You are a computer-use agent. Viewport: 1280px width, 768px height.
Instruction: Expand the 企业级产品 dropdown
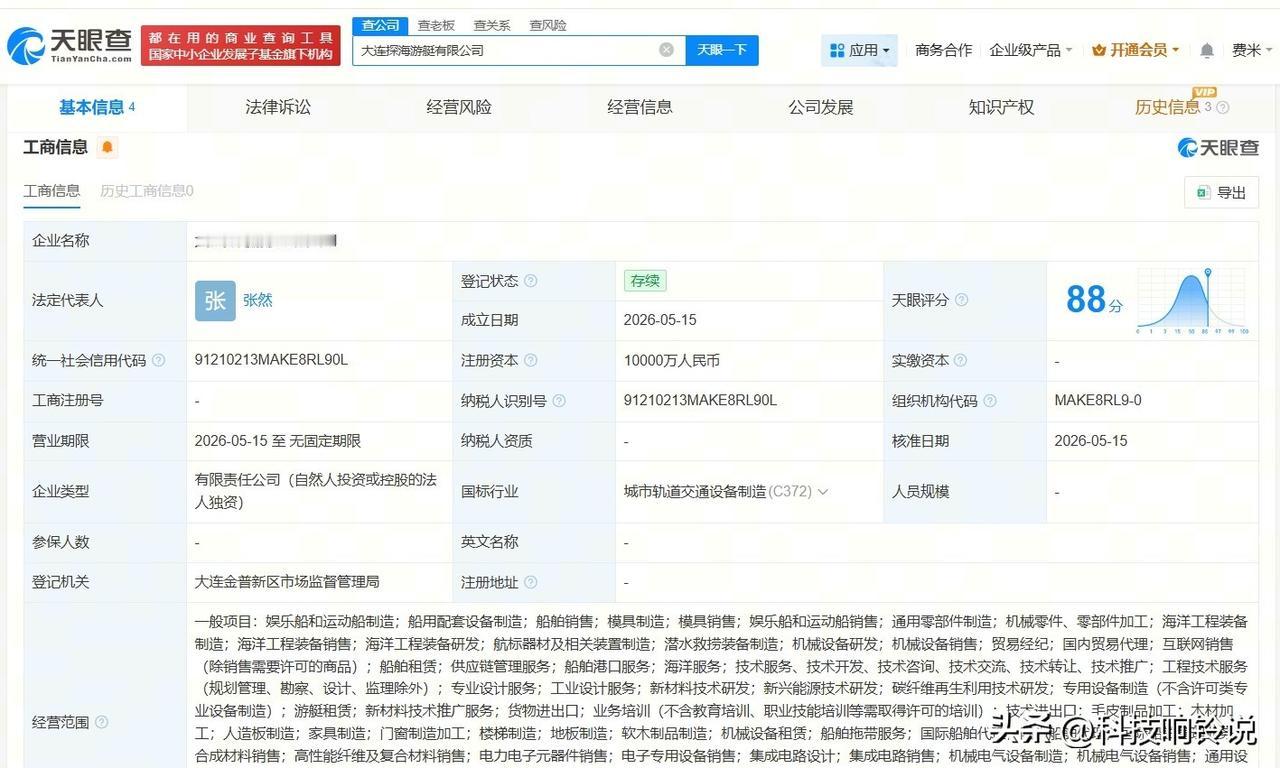click(1031, 50)
